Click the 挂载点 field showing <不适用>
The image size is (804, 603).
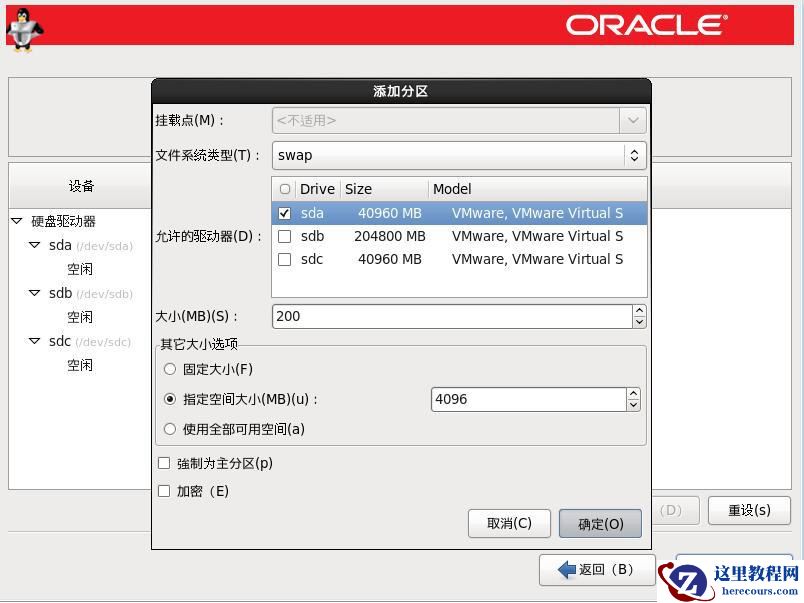446,120
